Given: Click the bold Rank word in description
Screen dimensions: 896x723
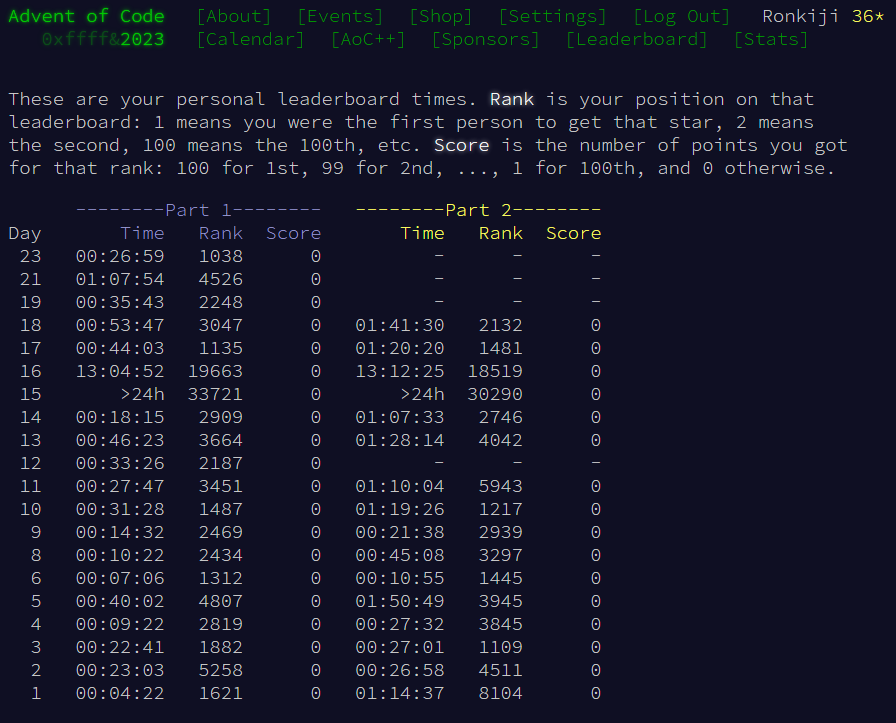Looking at the screenshot, I should [x=512, y=99].
